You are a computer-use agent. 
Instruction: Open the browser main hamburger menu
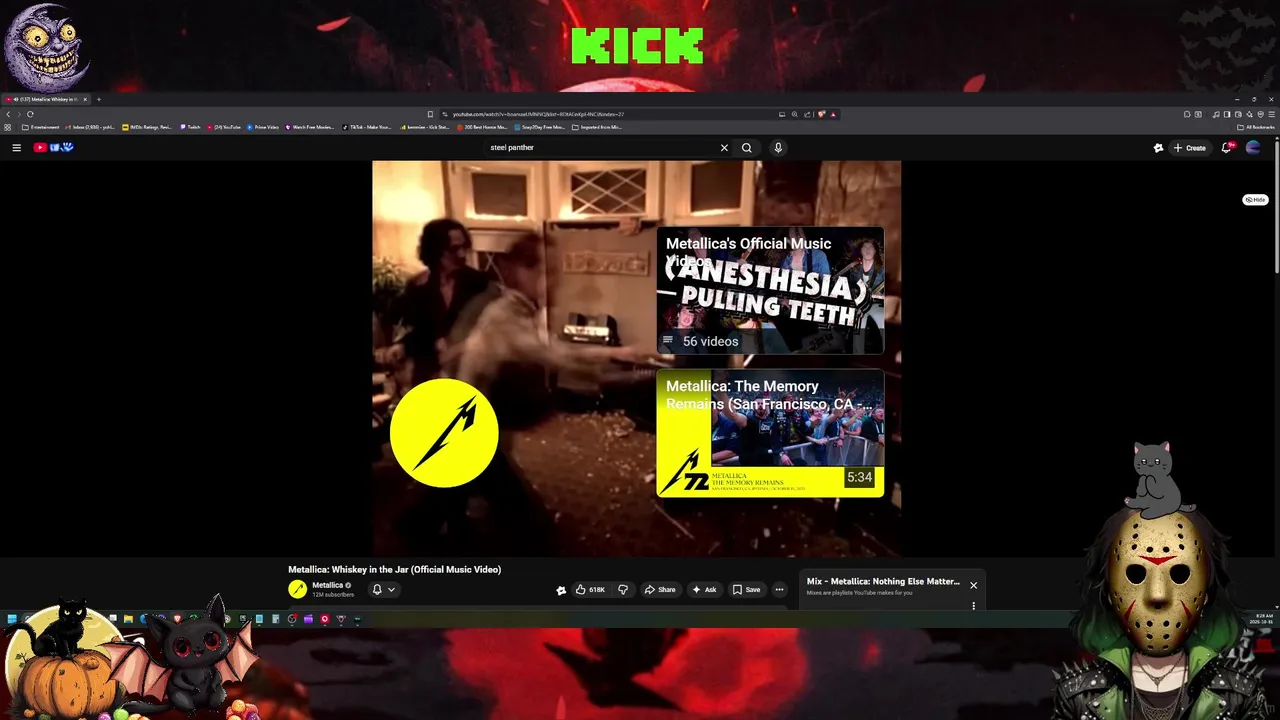(x=1271, y=114)
